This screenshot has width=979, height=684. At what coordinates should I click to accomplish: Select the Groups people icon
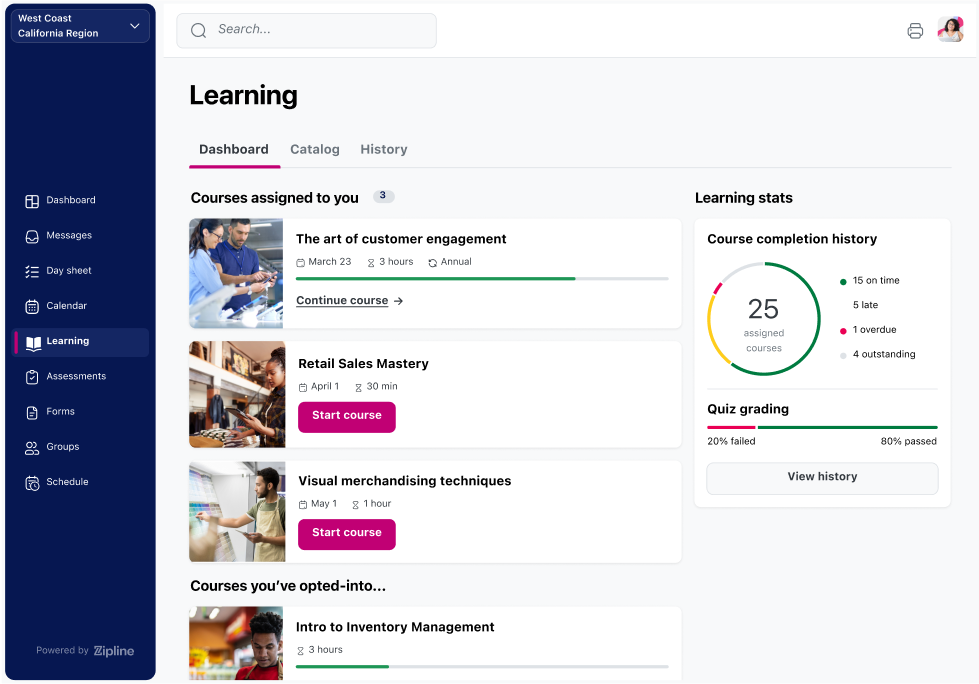(x=32, y=447)
